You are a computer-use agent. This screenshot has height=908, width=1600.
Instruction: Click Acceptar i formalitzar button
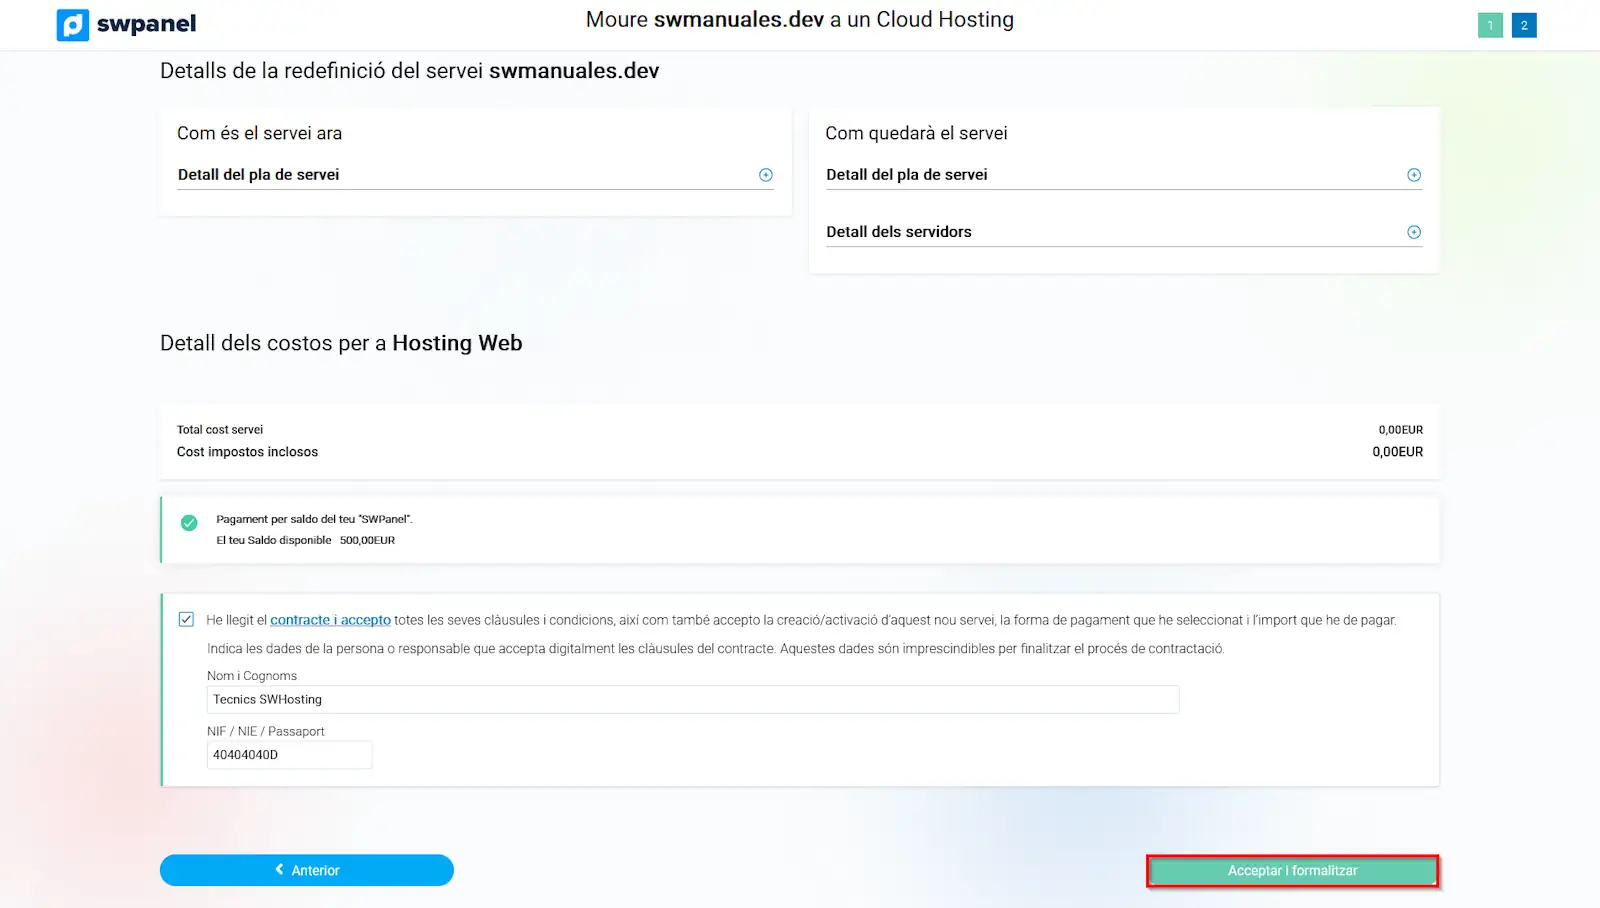1292,871
